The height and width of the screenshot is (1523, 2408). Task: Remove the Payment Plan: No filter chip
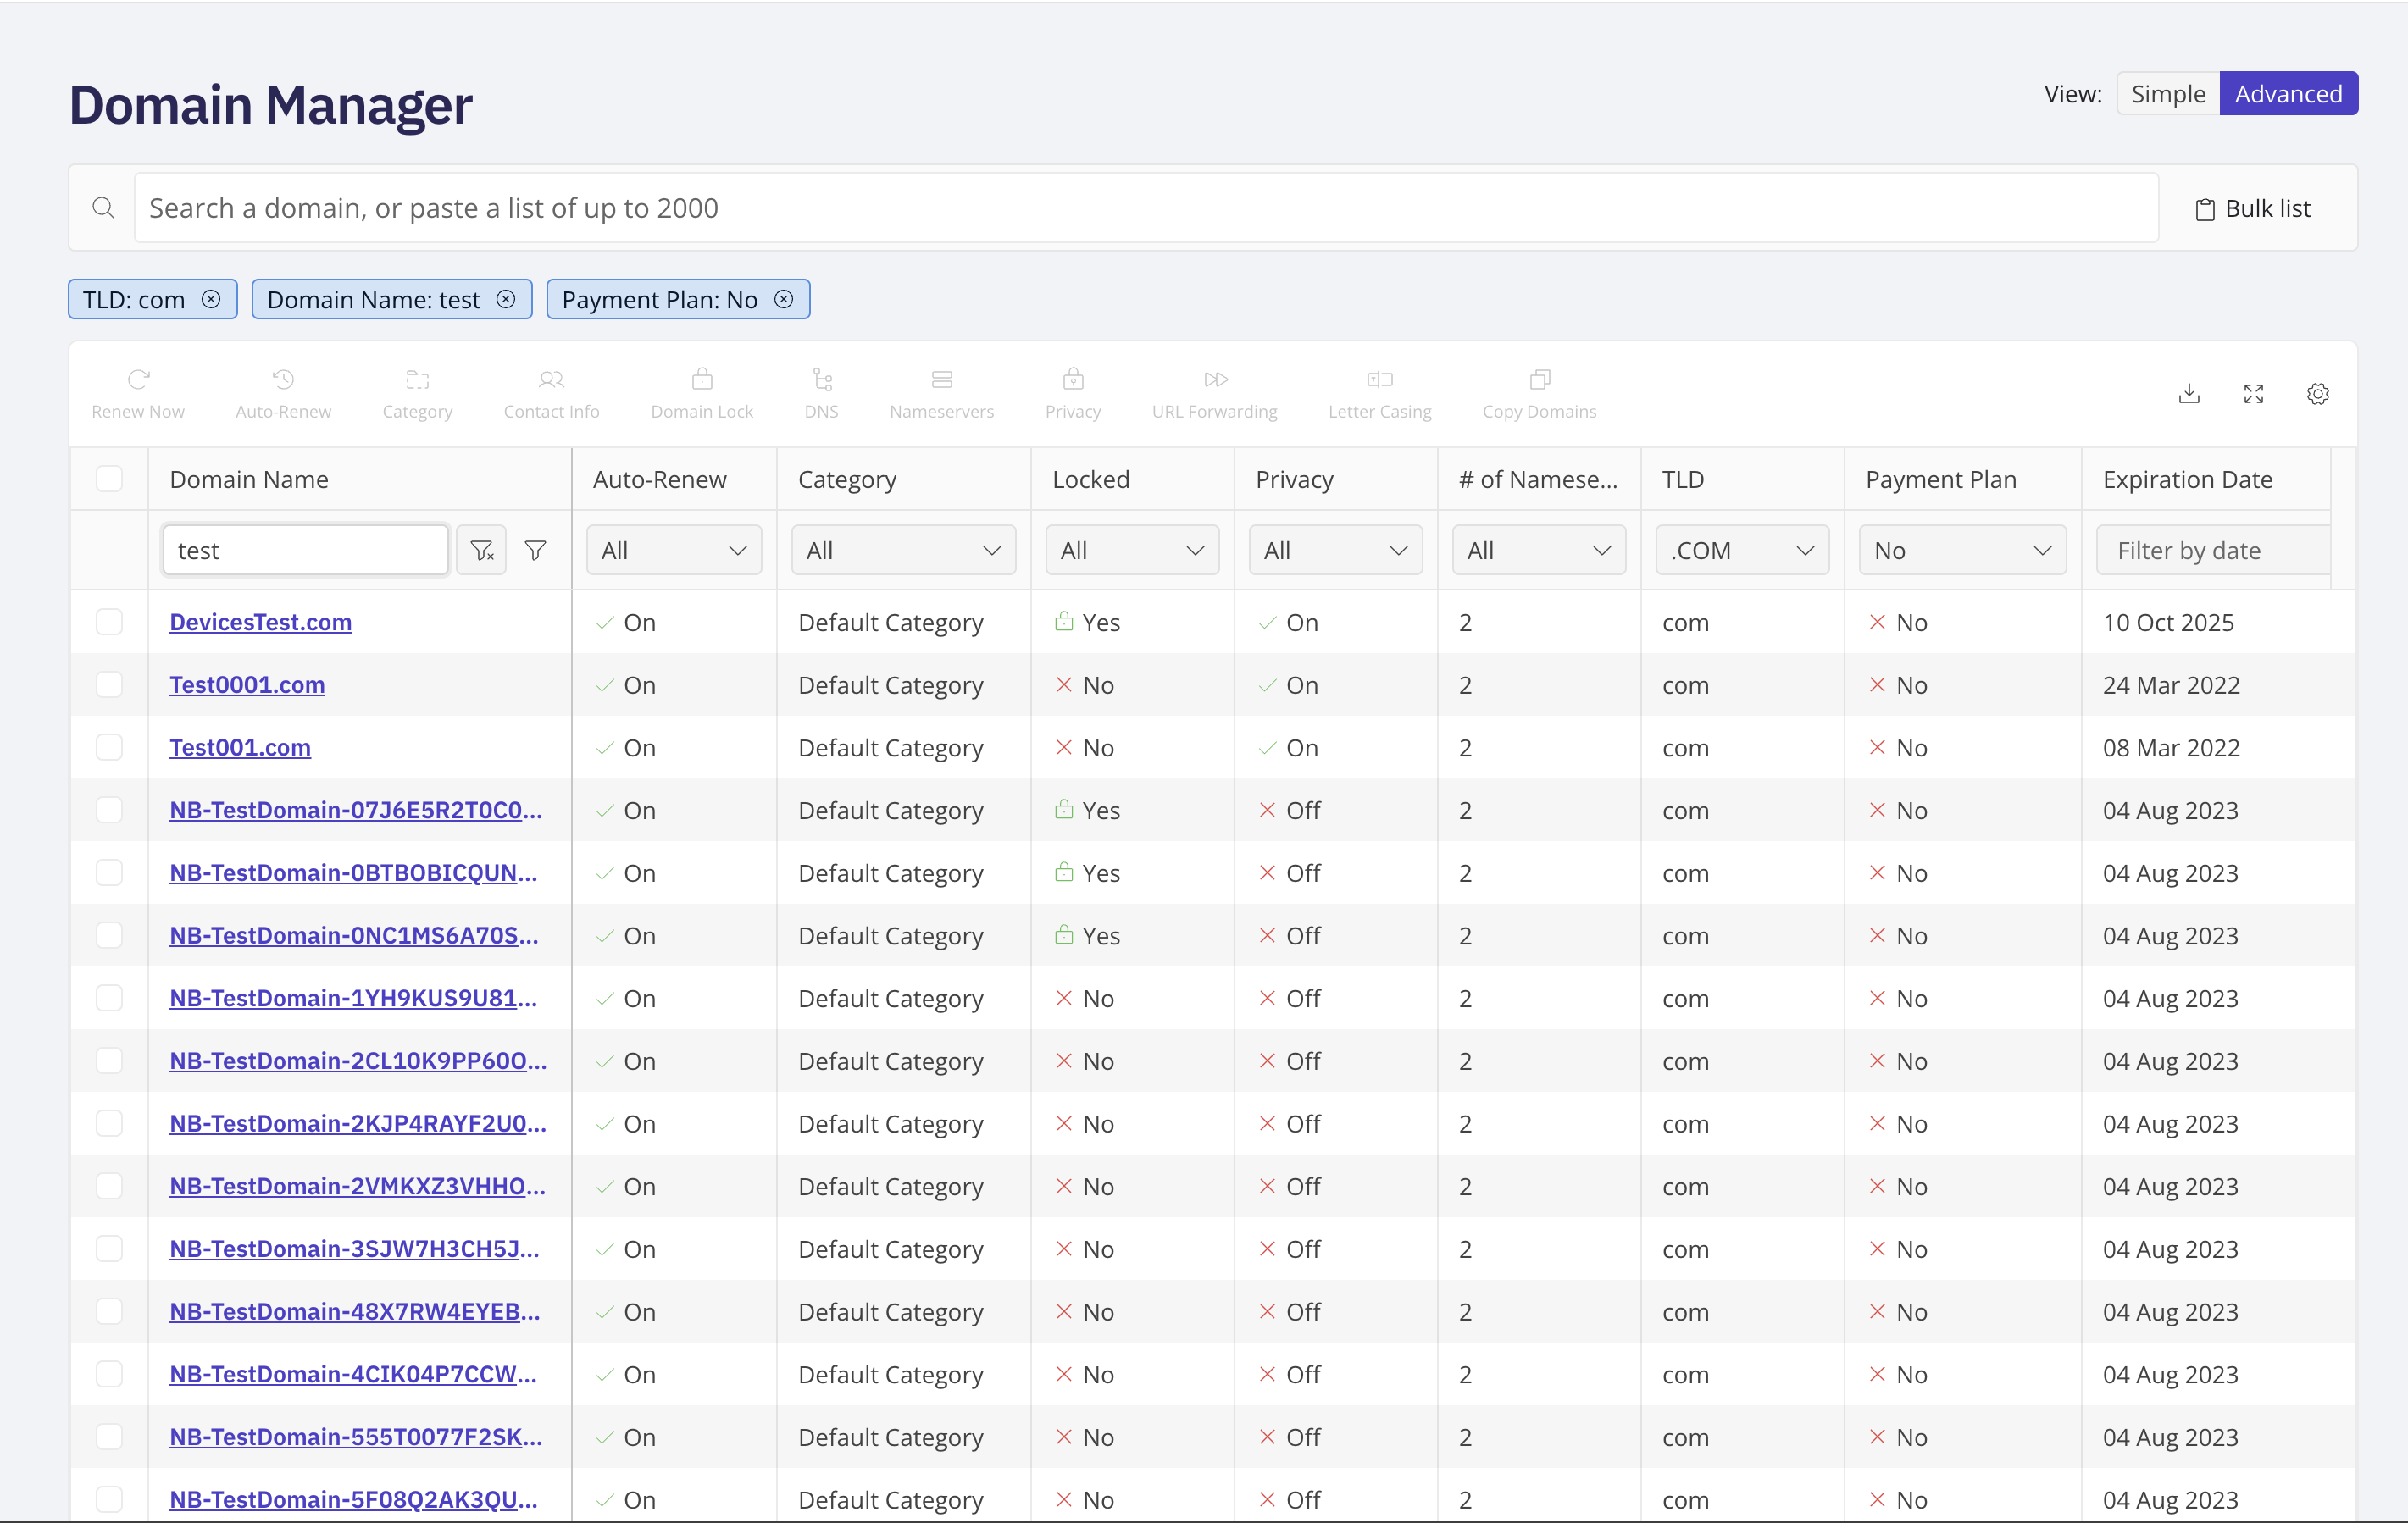(x=784, y=299)
